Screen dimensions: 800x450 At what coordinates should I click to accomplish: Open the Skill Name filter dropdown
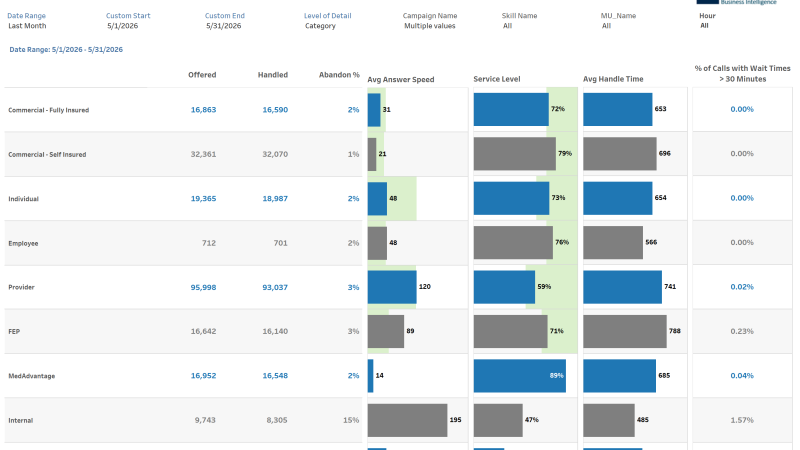point(507,26)
